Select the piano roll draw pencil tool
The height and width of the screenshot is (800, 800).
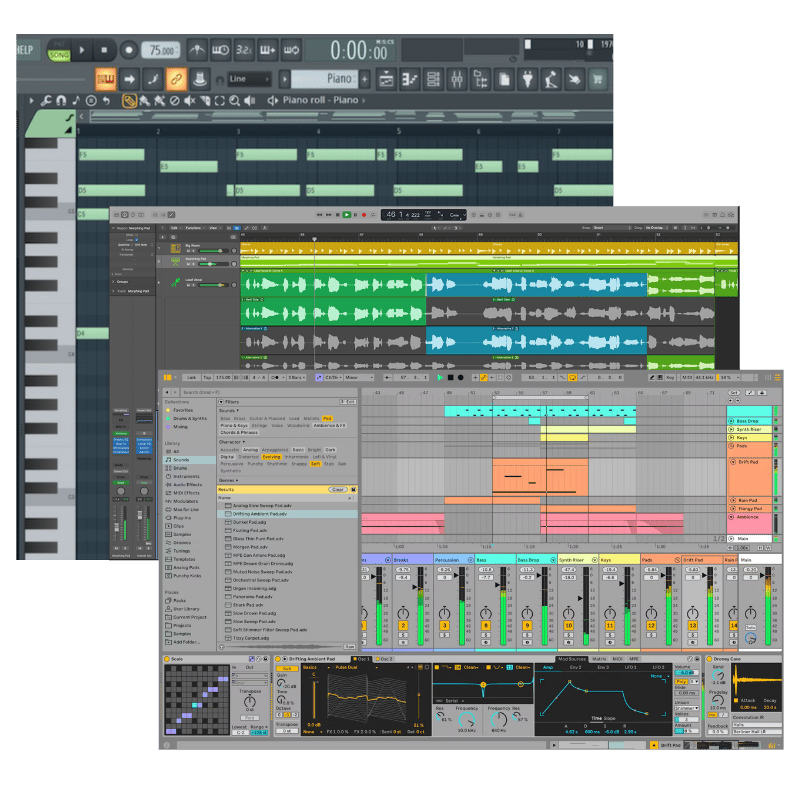[129, 101]
